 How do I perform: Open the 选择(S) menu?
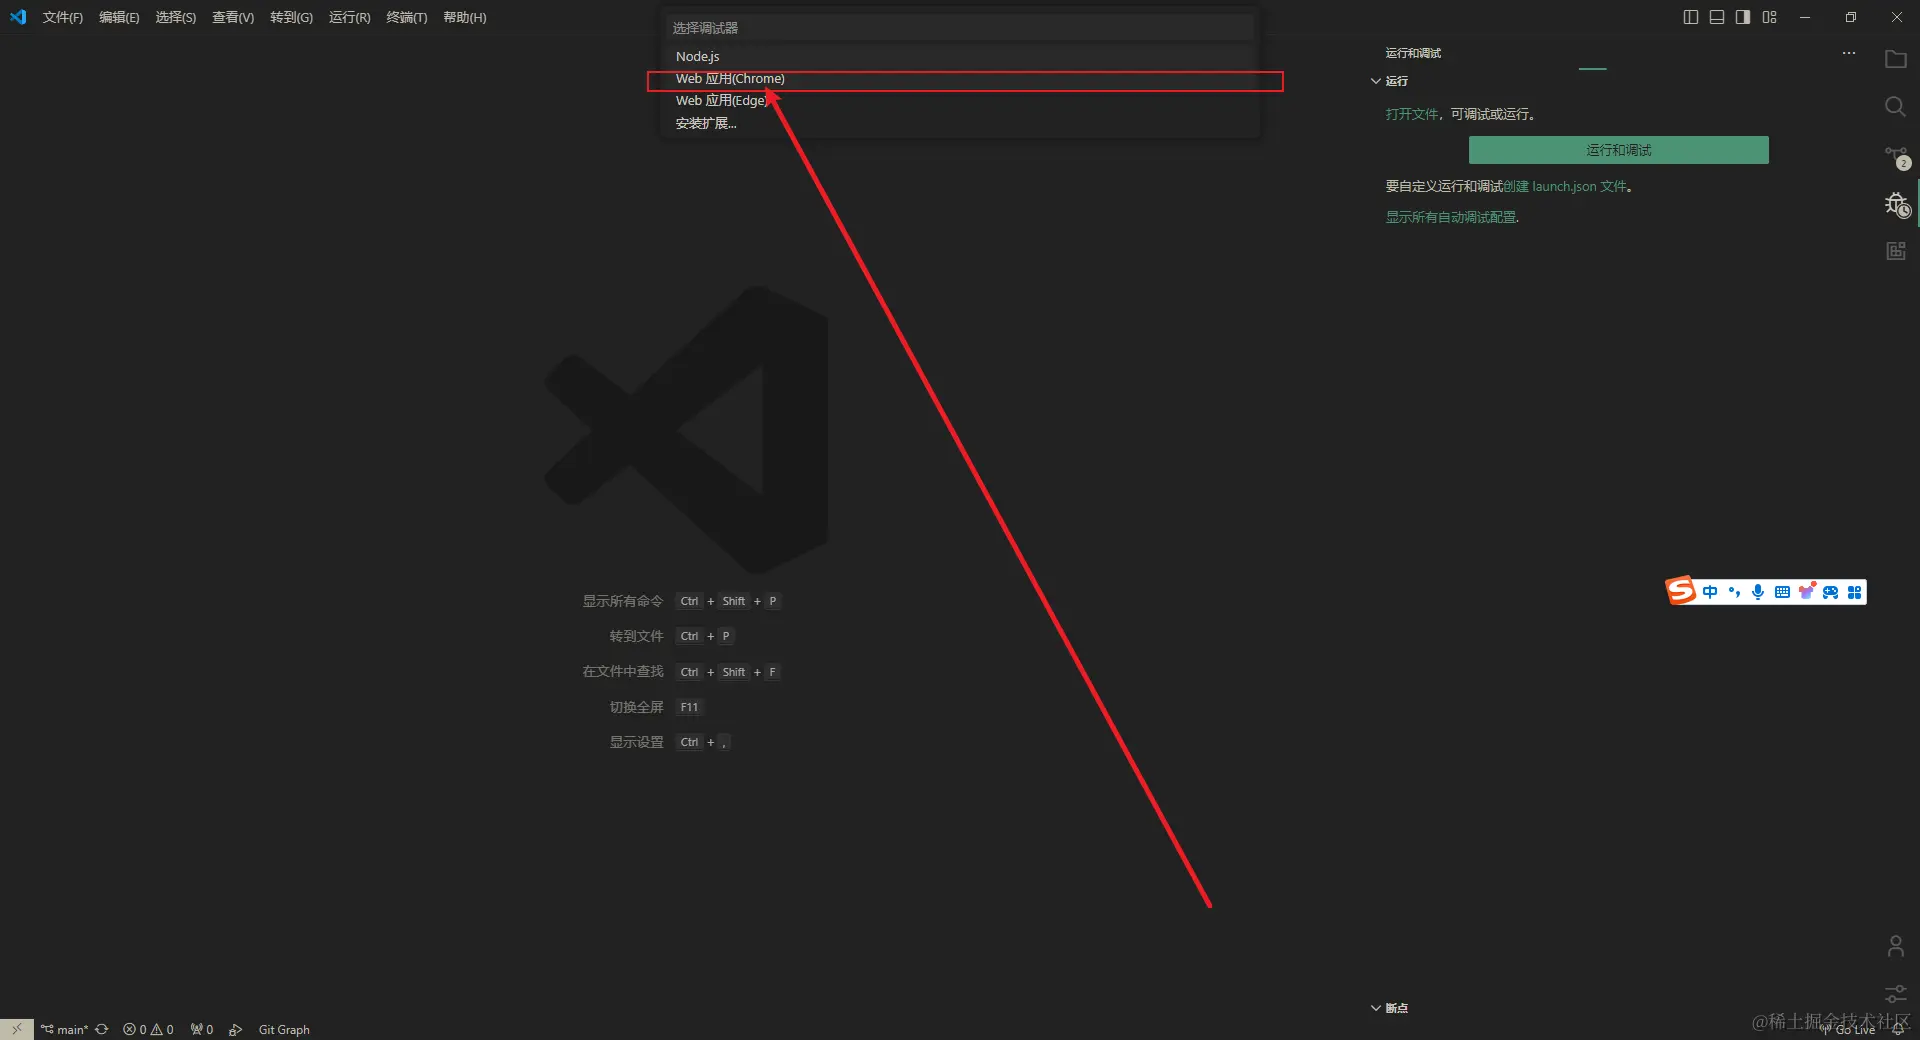(175, 17)
